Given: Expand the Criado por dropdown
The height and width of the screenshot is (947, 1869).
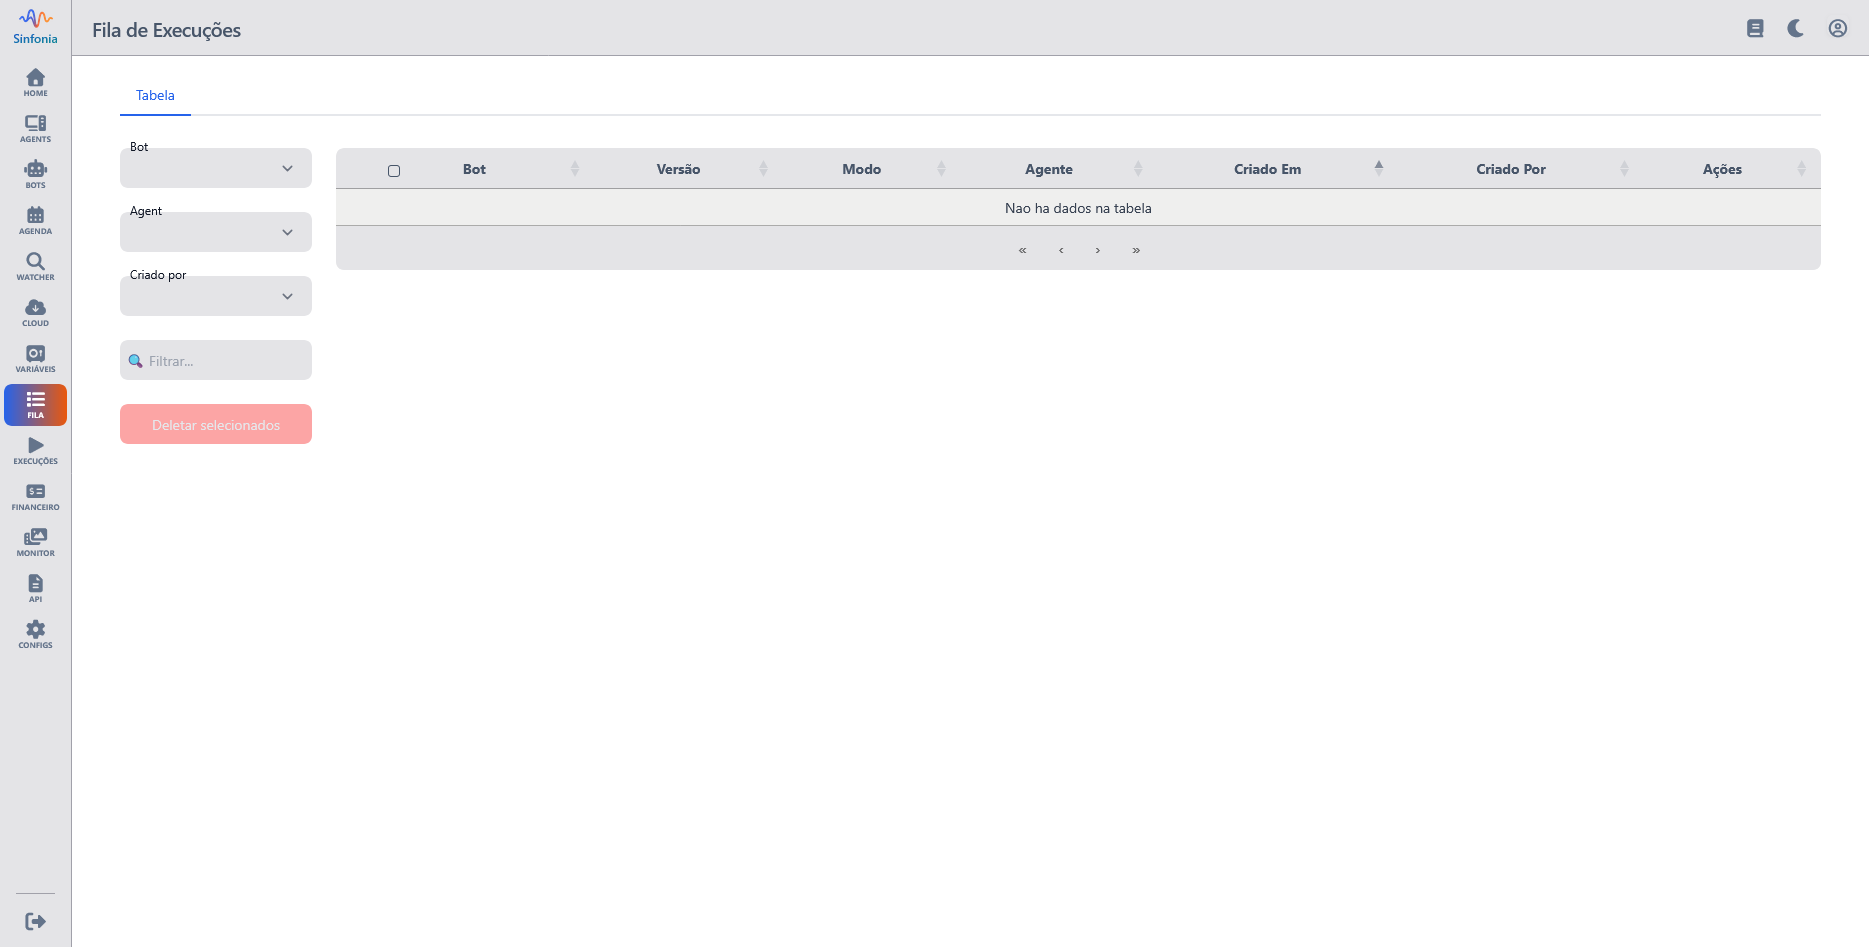Looking at the screenshot, I should point(216,297).
